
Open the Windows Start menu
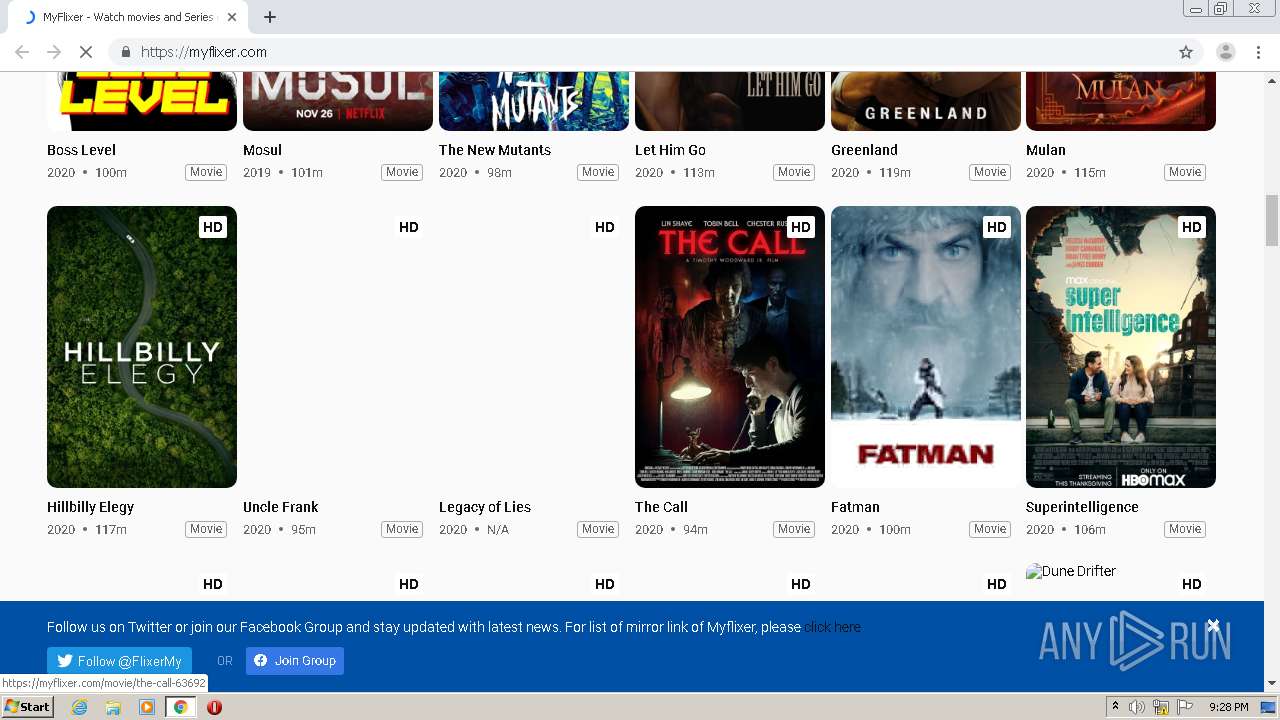(x=28, y=707)
